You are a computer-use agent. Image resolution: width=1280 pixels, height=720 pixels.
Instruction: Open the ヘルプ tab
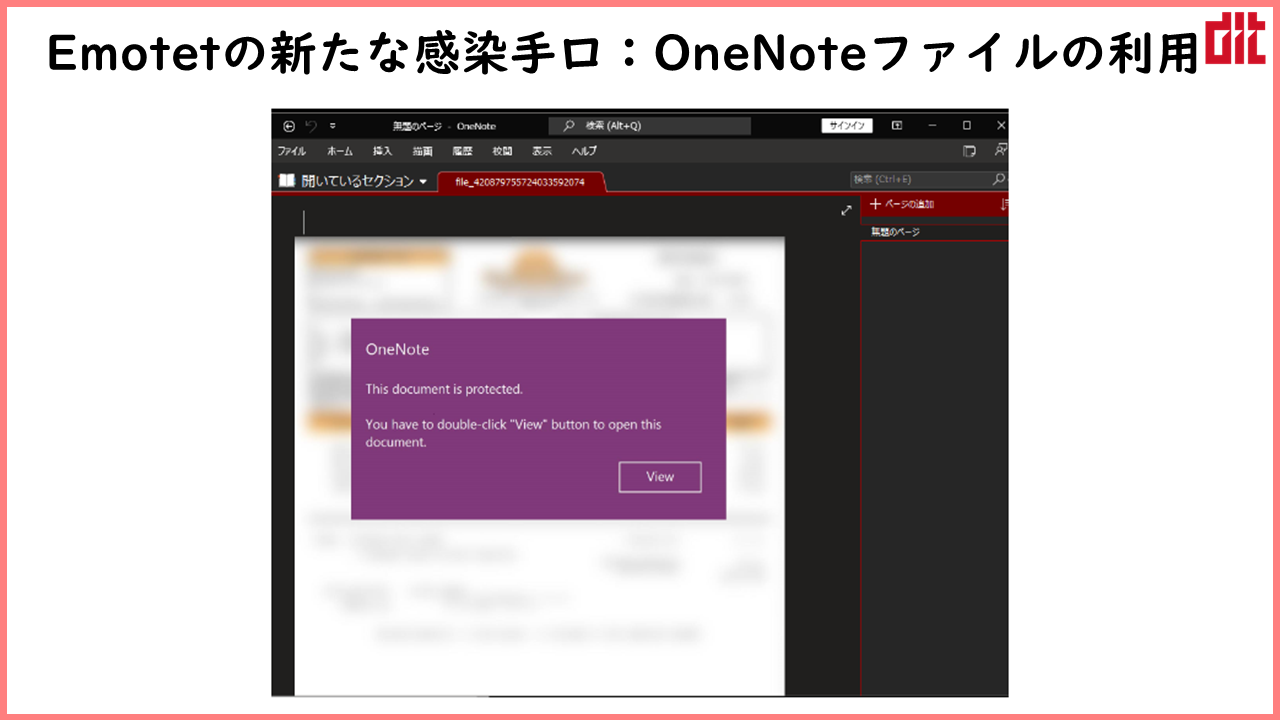584,151
